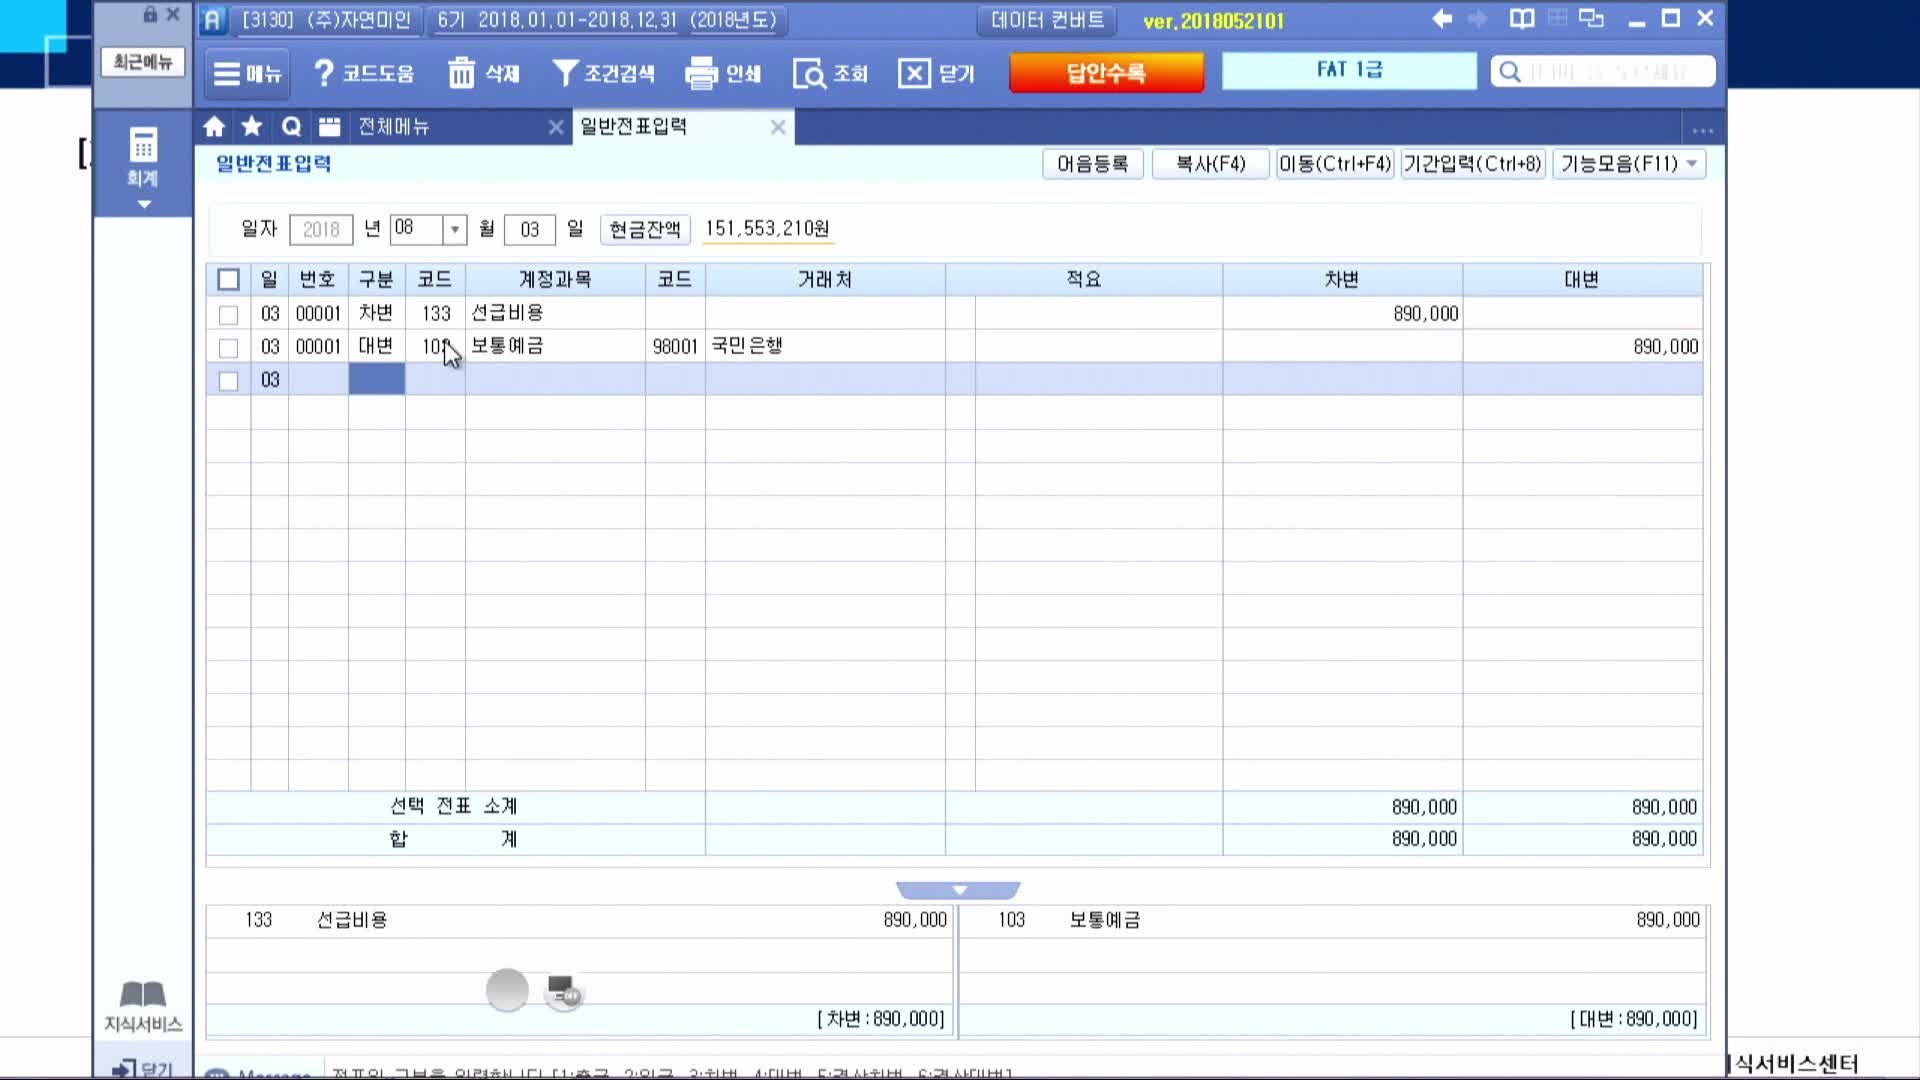This screenshot has height=1080, width=1920.
Task: Click the FAT 1급 label box
Action: 1349,70
